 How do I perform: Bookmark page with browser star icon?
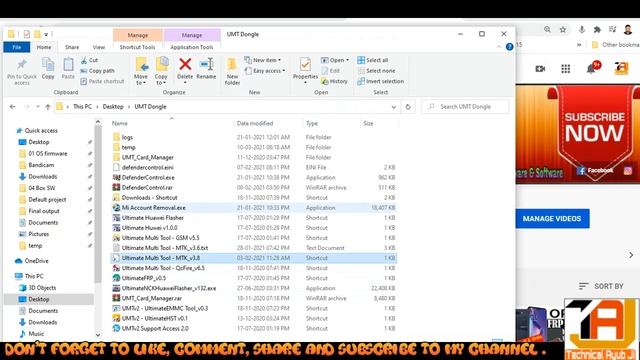[x=563, y=29]
